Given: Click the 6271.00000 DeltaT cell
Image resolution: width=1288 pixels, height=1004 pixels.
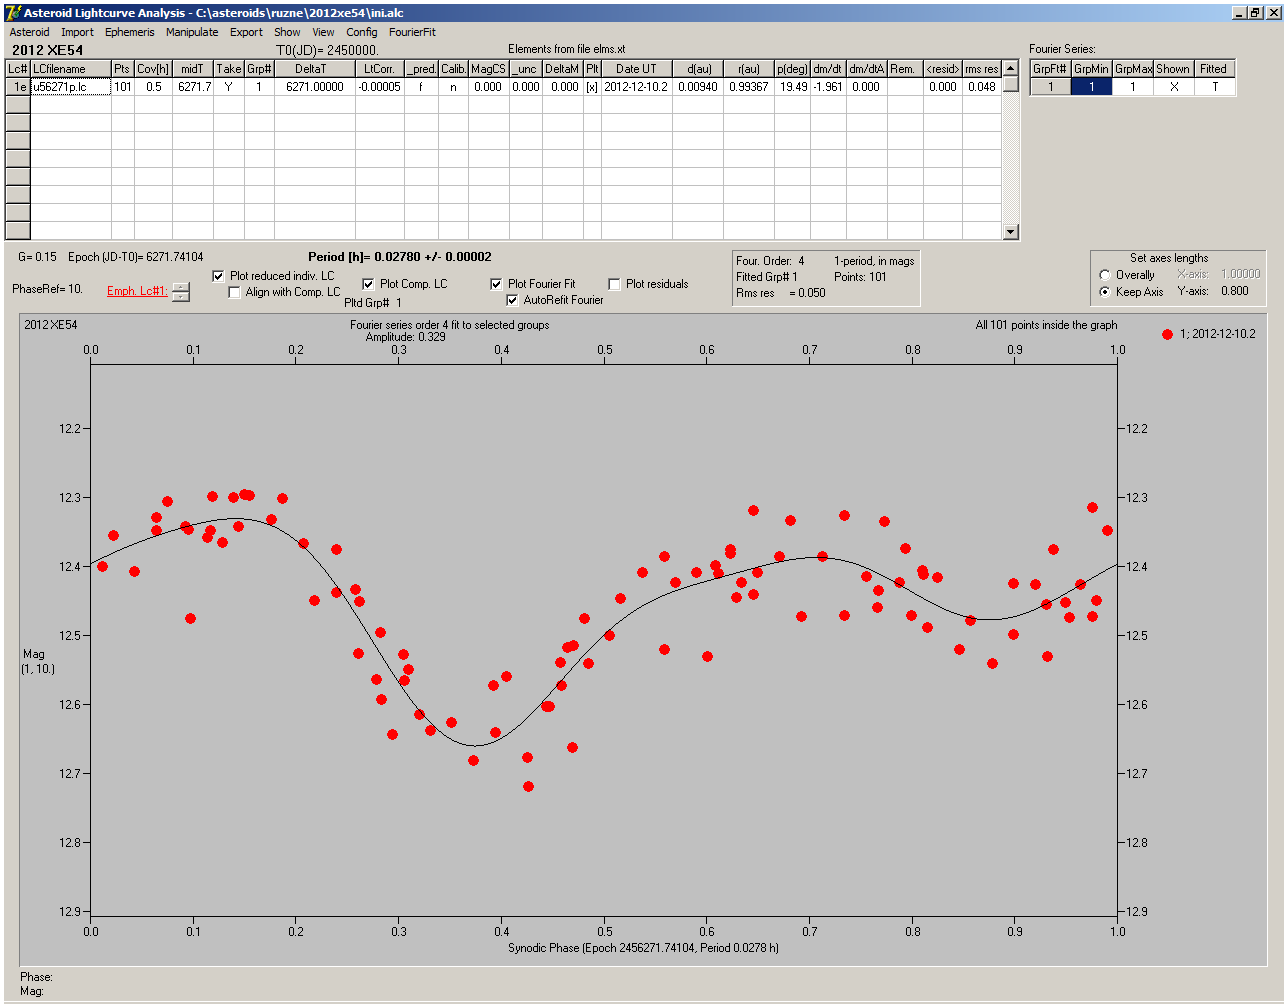Looking at the screenshot, I should tap(315, 87).
